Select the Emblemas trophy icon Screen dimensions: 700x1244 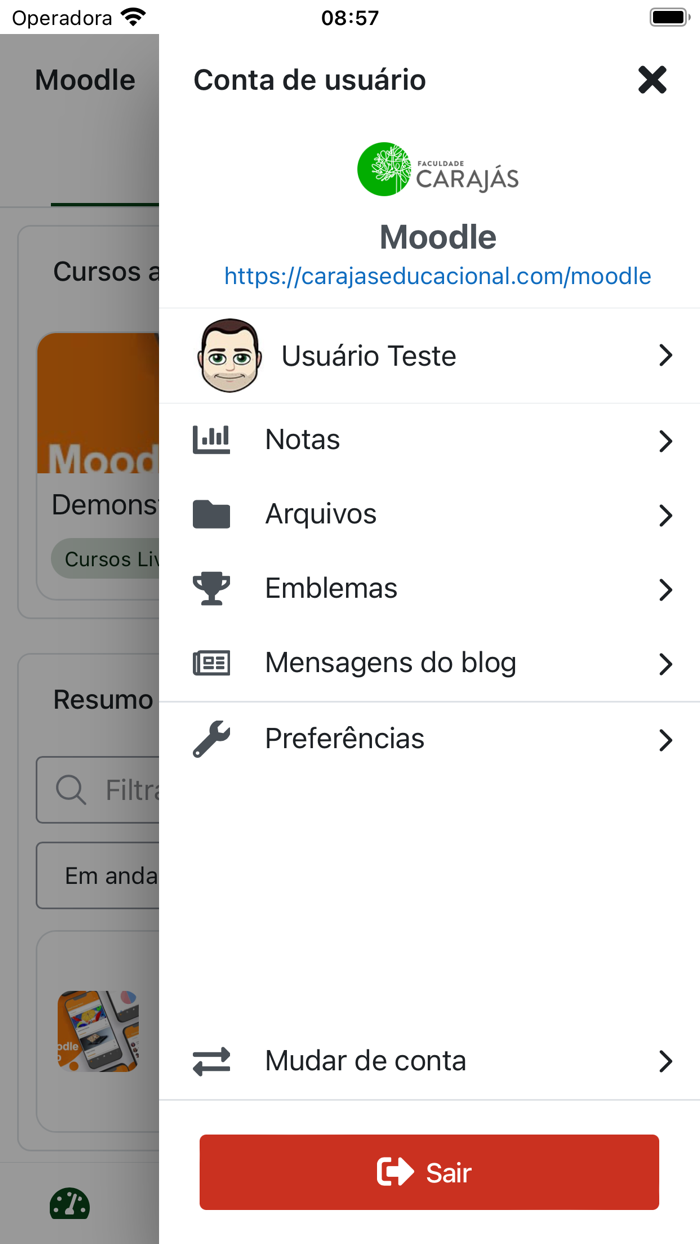(x=212, y=588)
